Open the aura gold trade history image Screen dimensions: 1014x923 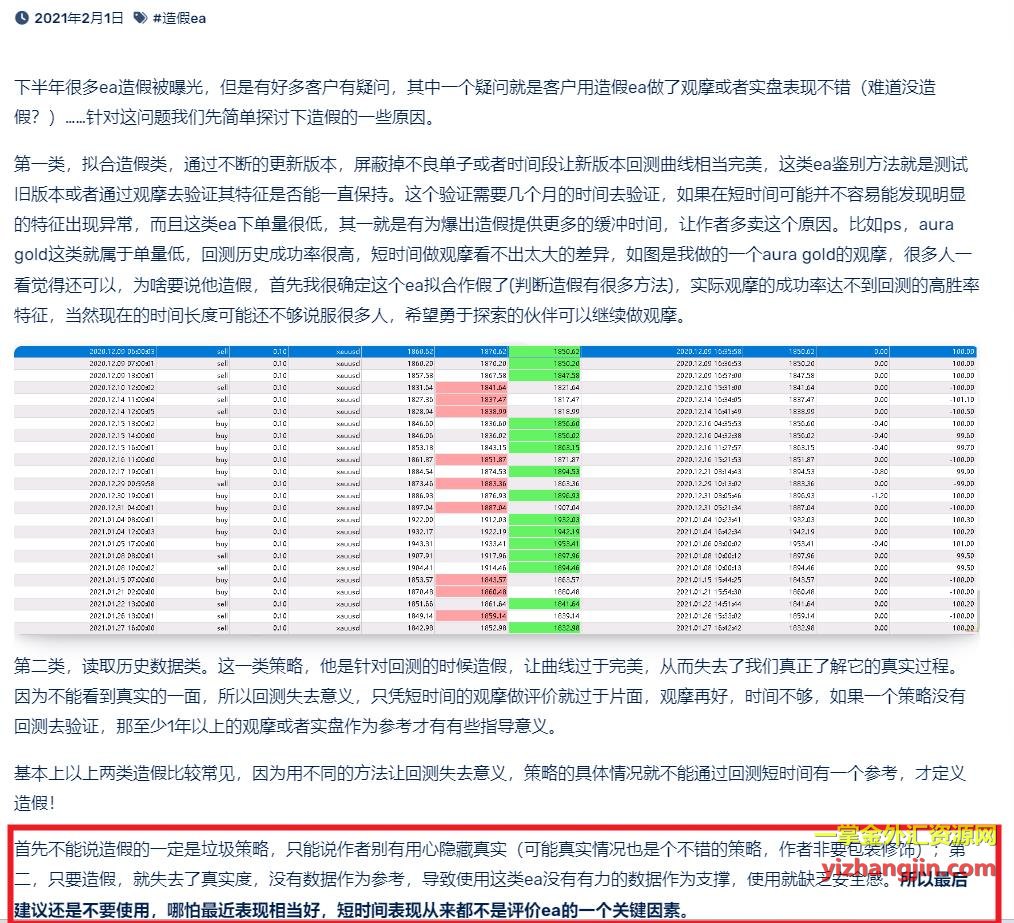coord(496,490)
